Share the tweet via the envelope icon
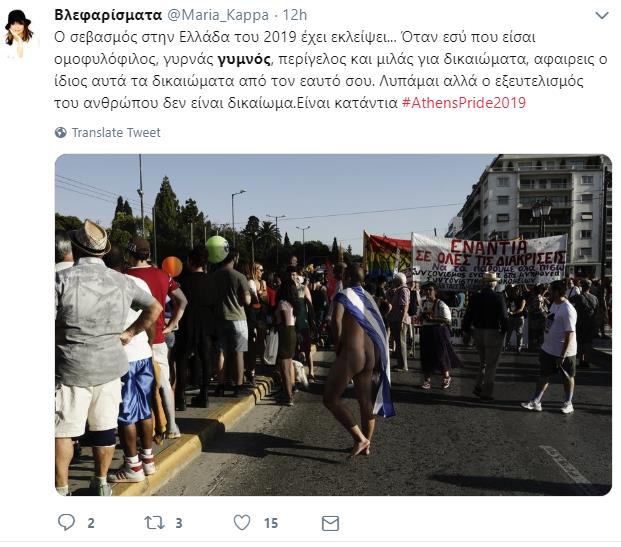621x547 pixels. click(330, 523)
